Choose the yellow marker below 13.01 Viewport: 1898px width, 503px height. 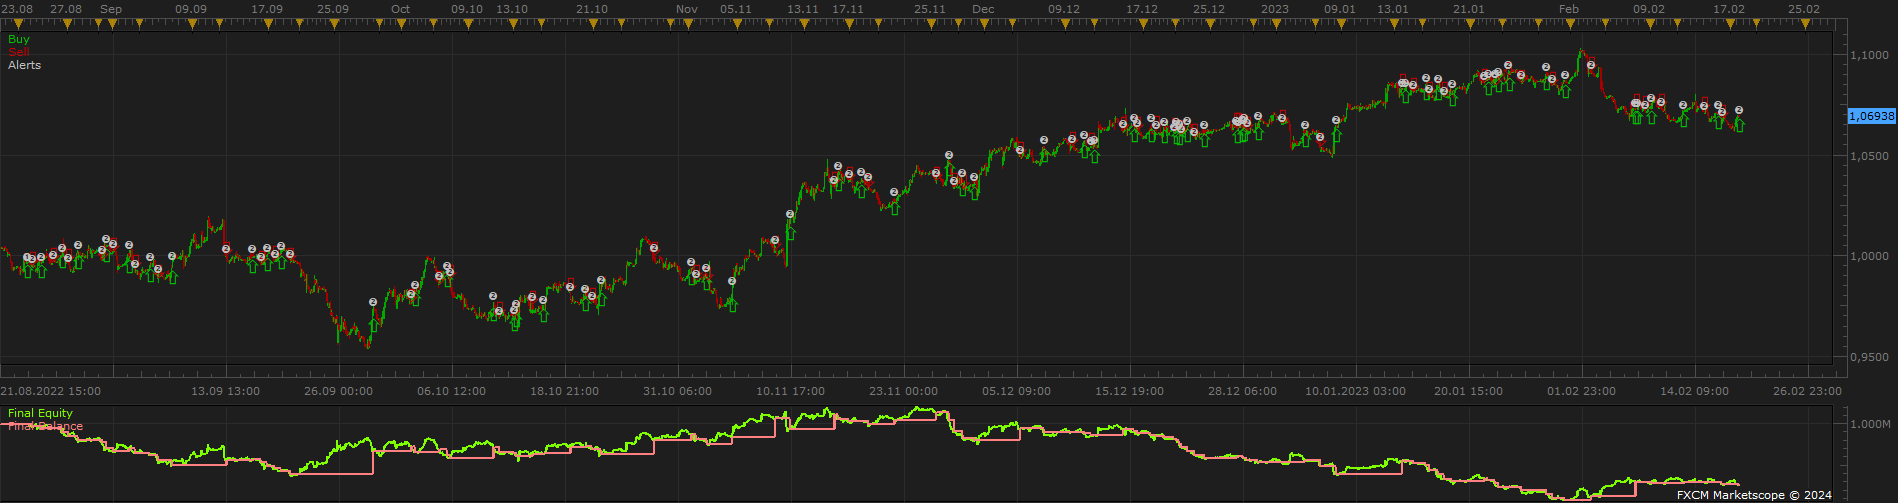click(x=1394, y=23)
